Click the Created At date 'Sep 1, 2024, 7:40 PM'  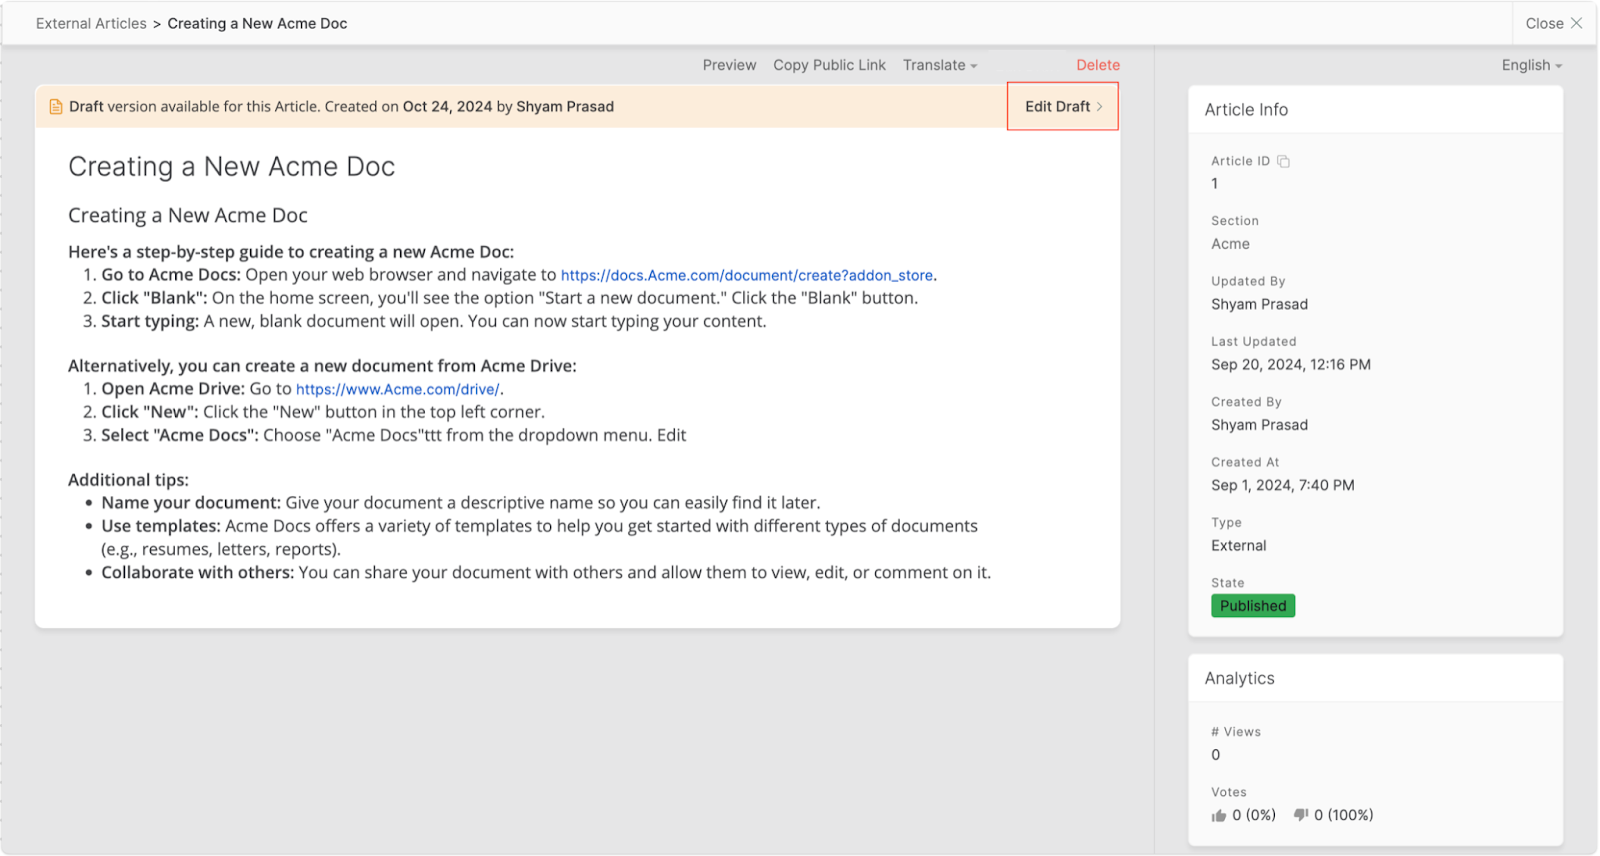[1283, 485]
